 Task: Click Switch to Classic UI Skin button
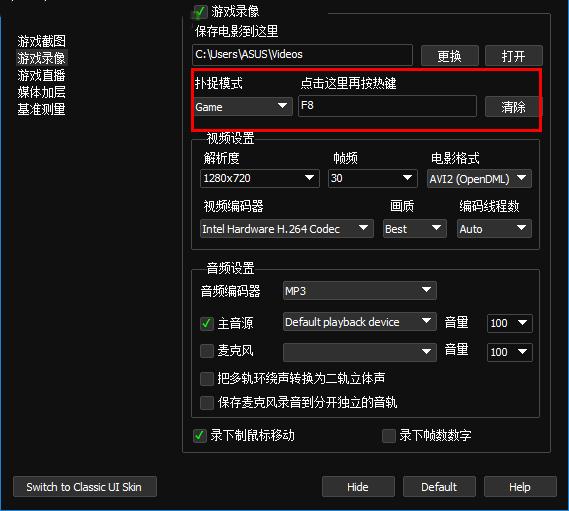85,487
